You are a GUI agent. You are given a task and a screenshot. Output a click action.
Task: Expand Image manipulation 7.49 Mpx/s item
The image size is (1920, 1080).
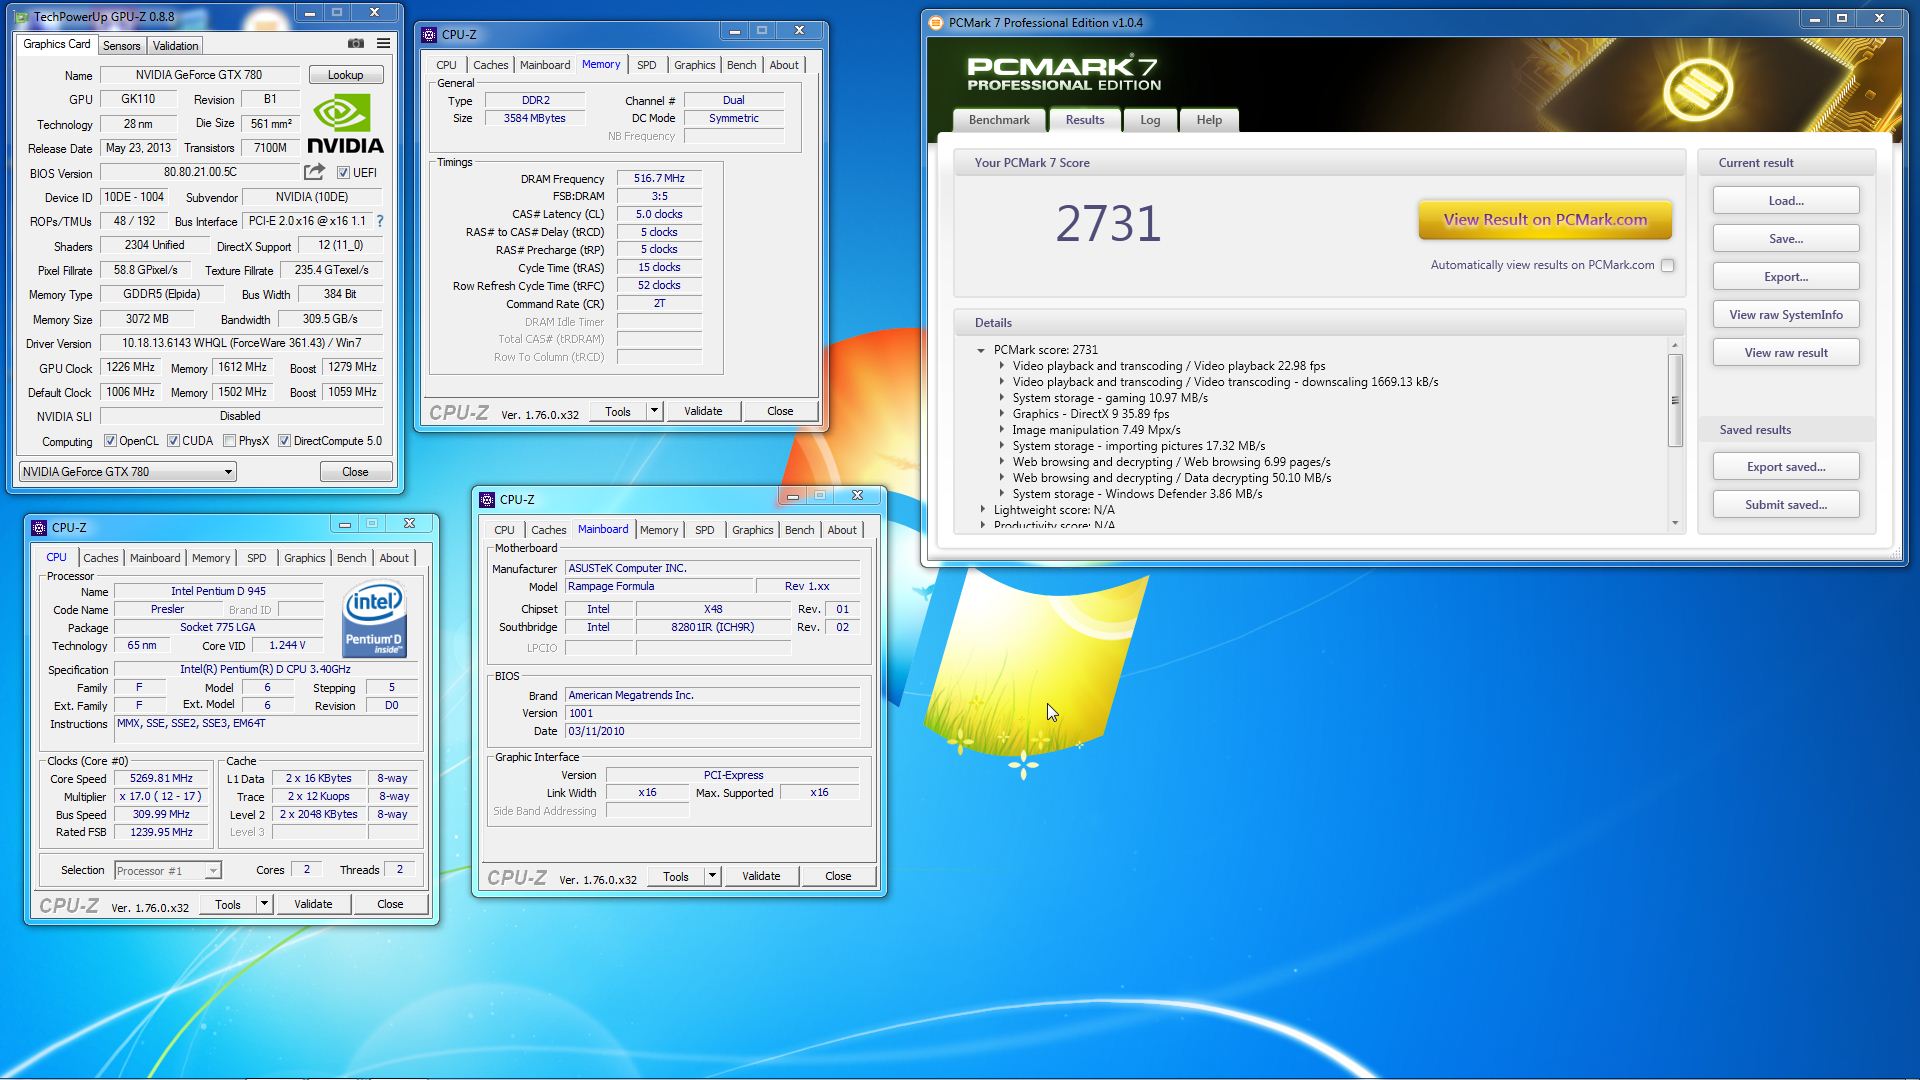click(1001, 430)
